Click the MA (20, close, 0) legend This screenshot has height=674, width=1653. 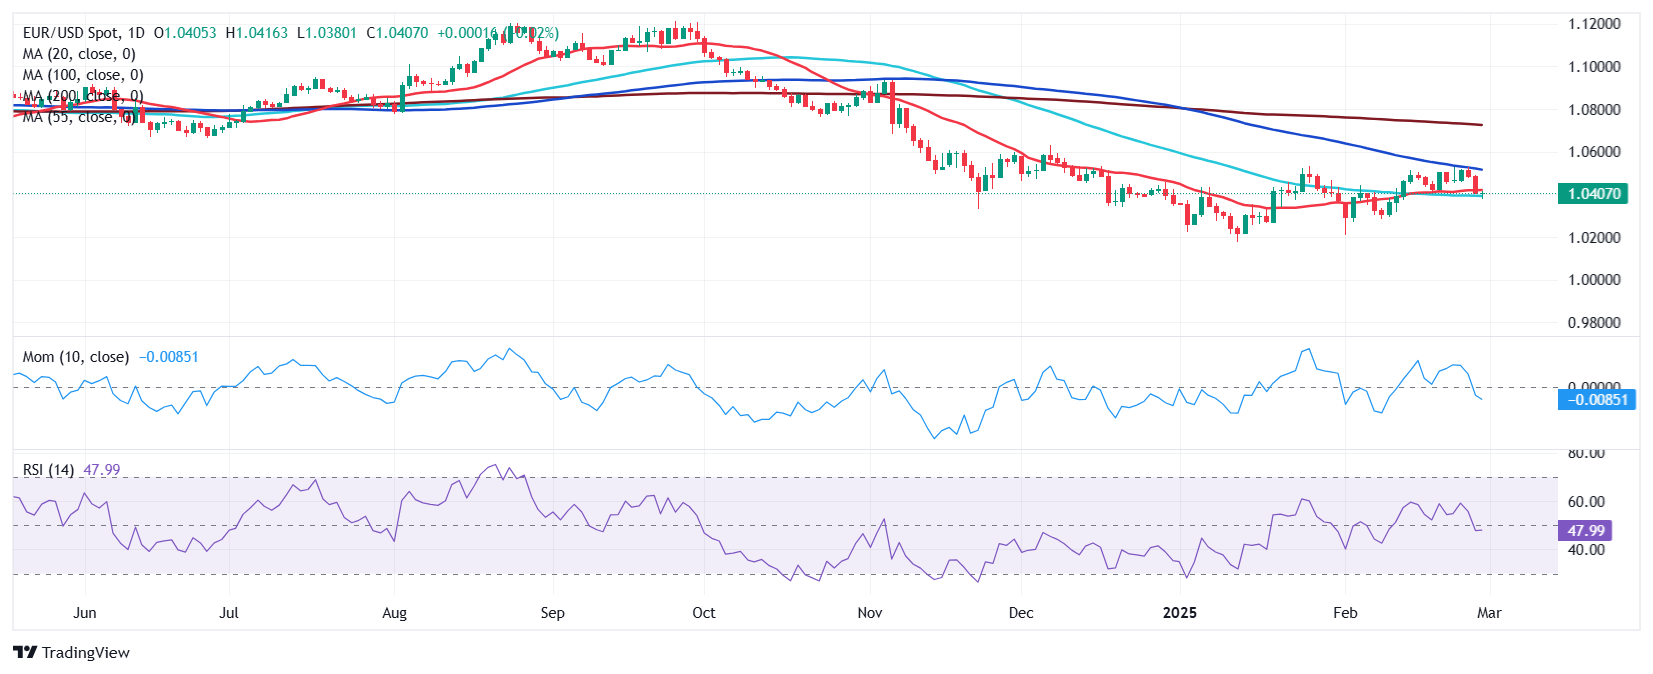(79, 54)
